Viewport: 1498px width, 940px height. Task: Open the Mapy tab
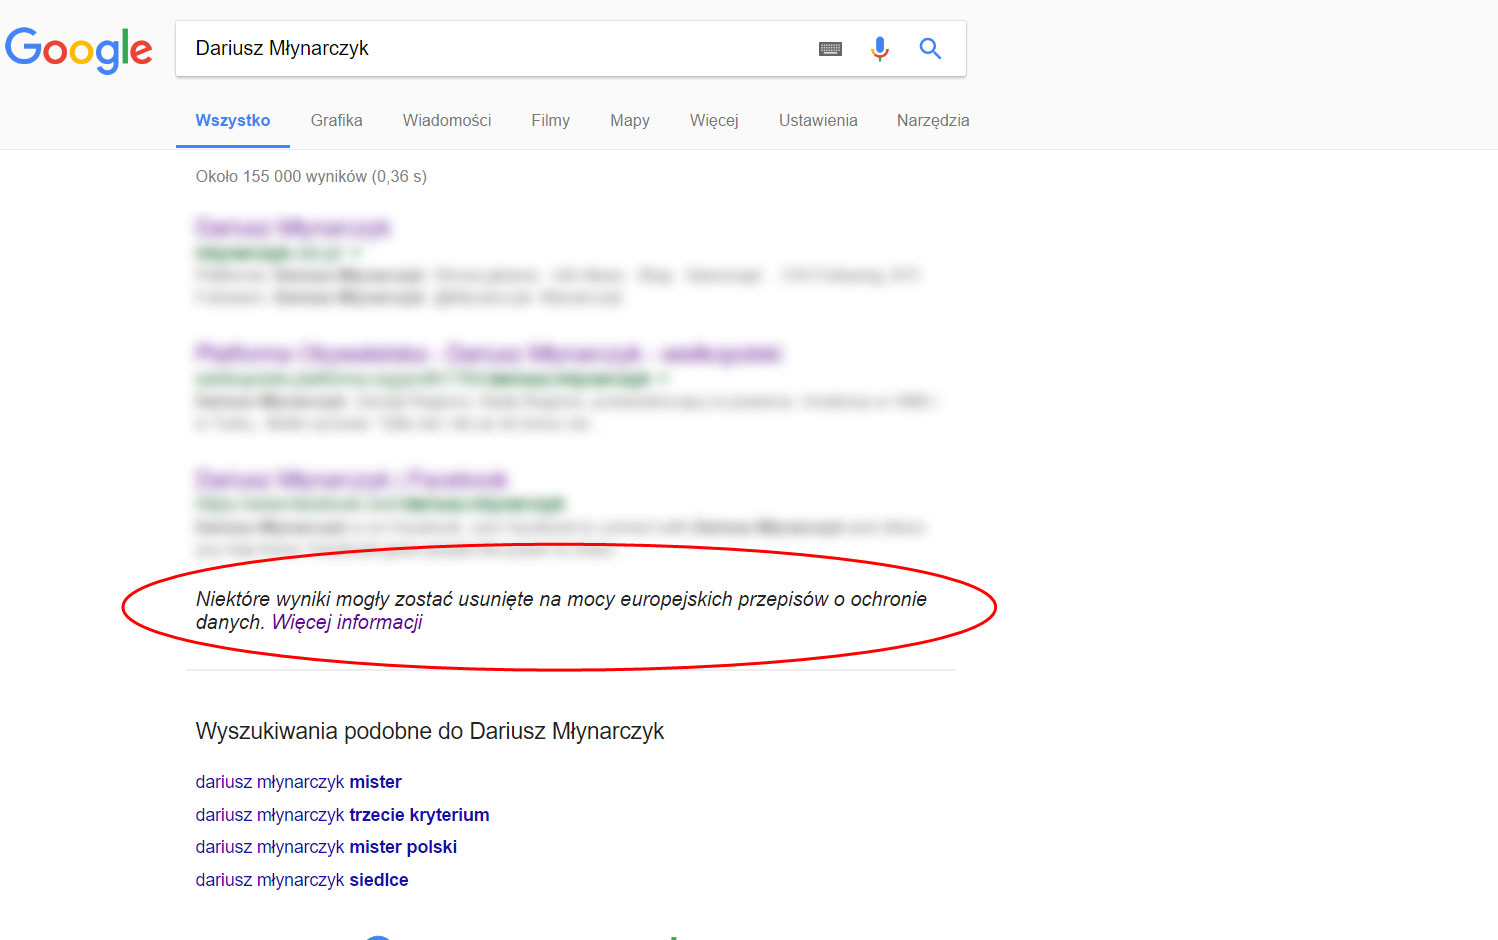tap(630, 120)
